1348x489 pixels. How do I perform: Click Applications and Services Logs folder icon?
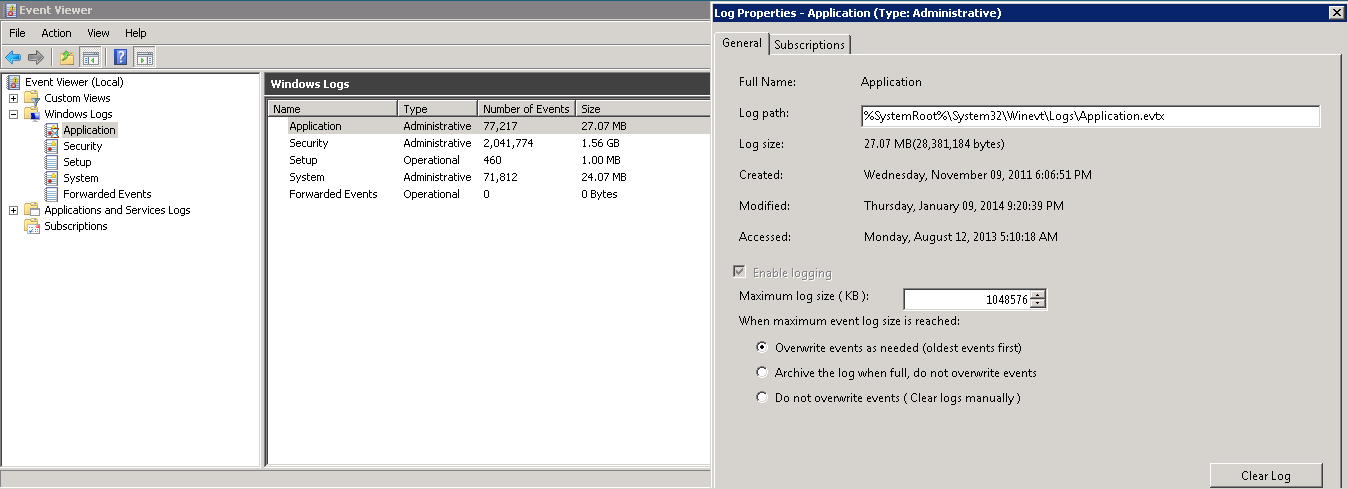pos(32,210)
